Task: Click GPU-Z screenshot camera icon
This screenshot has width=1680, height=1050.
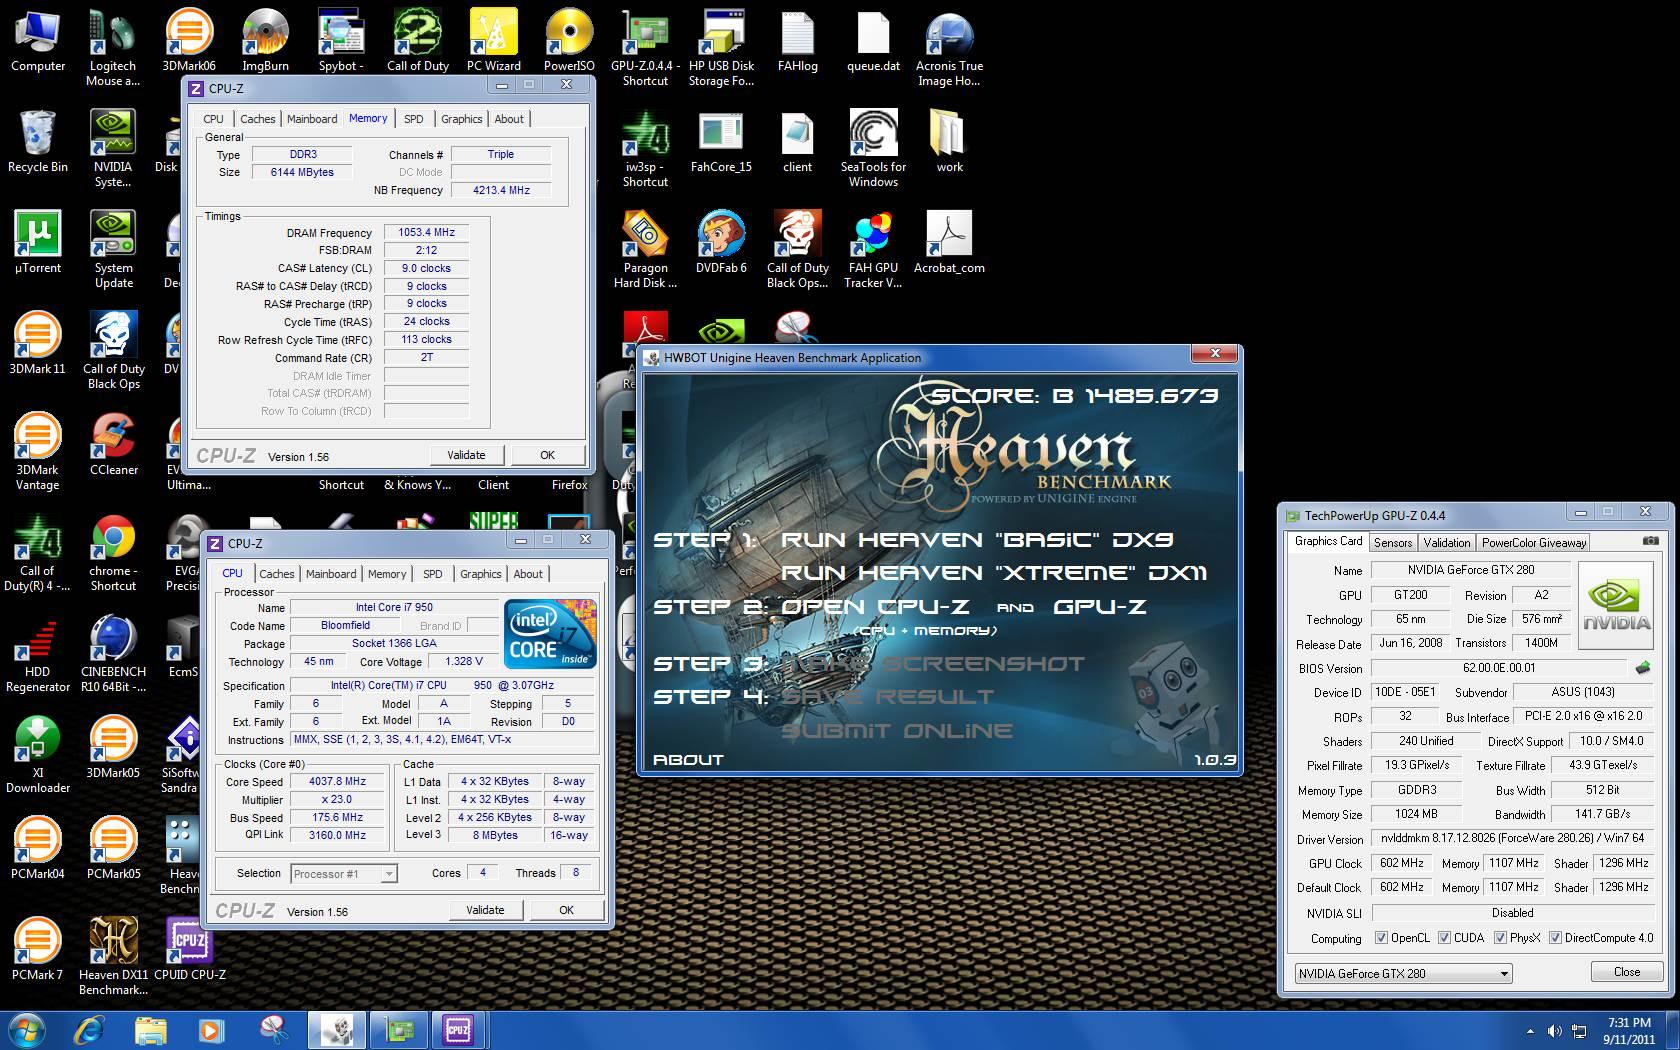Action: coord(1650,541)
